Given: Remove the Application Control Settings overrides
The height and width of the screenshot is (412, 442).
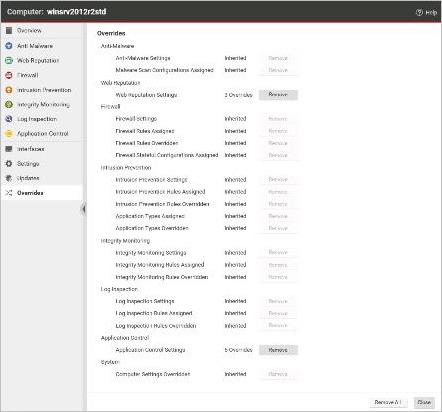Looking at the screenshot, I should 278,350.
